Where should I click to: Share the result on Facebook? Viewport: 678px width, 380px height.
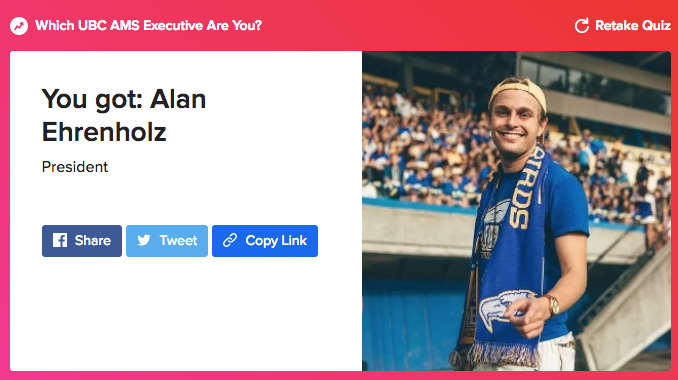tap(82, 241)
